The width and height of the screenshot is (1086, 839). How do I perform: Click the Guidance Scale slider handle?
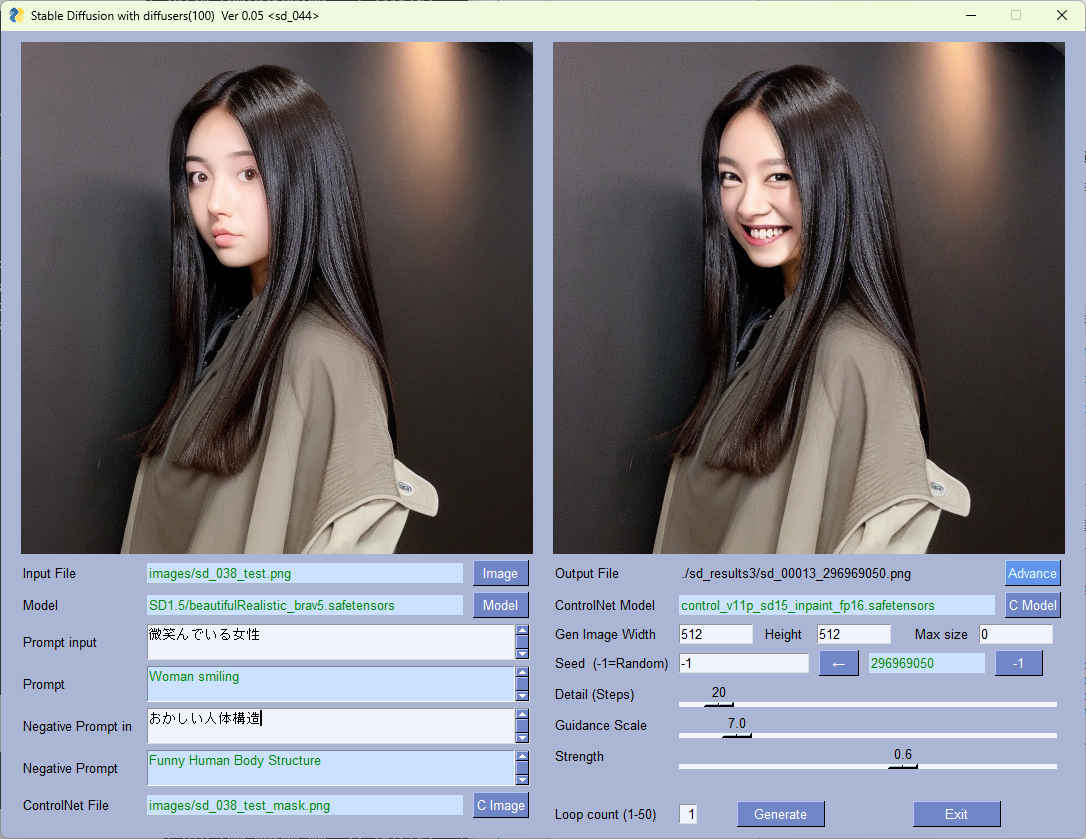[x=736, y=735]
